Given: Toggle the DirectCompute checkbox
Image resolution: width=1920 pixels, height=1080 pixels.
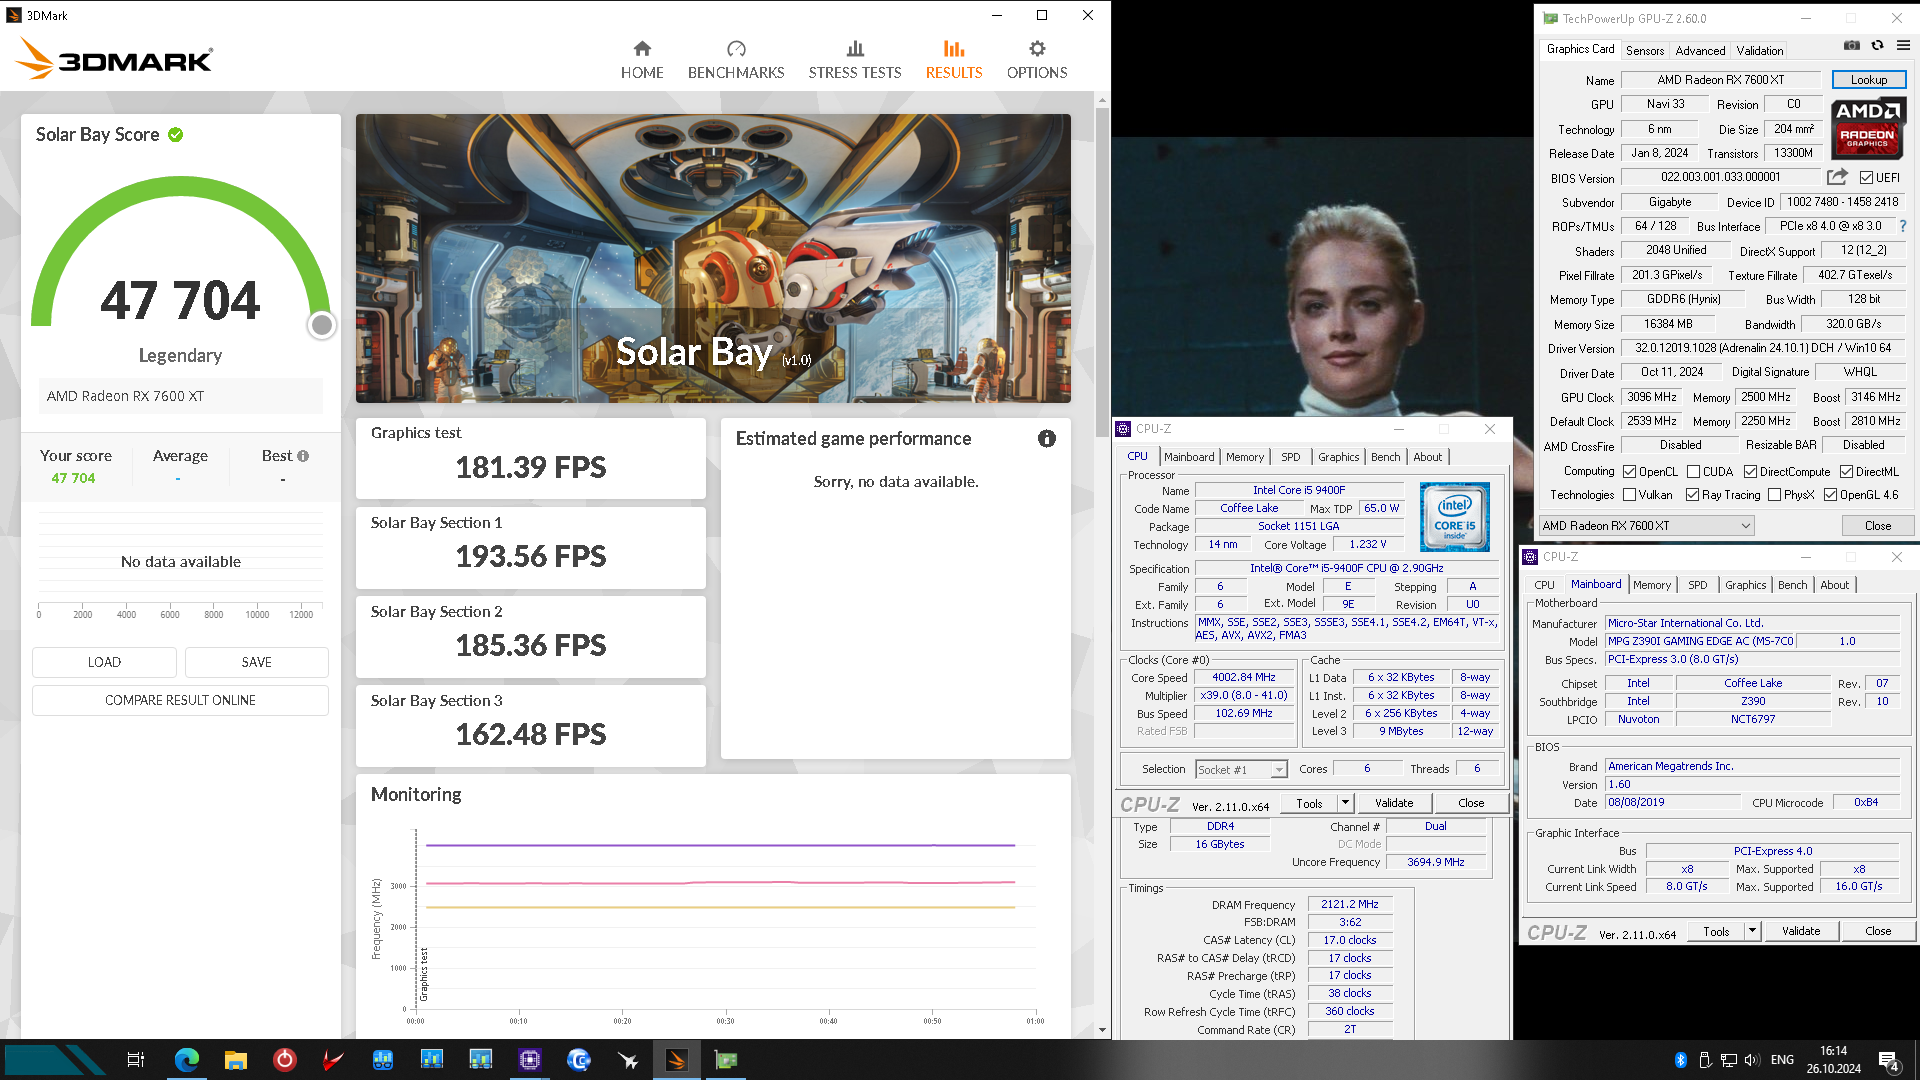Looking at the screenshot, I should point(1750,472).
